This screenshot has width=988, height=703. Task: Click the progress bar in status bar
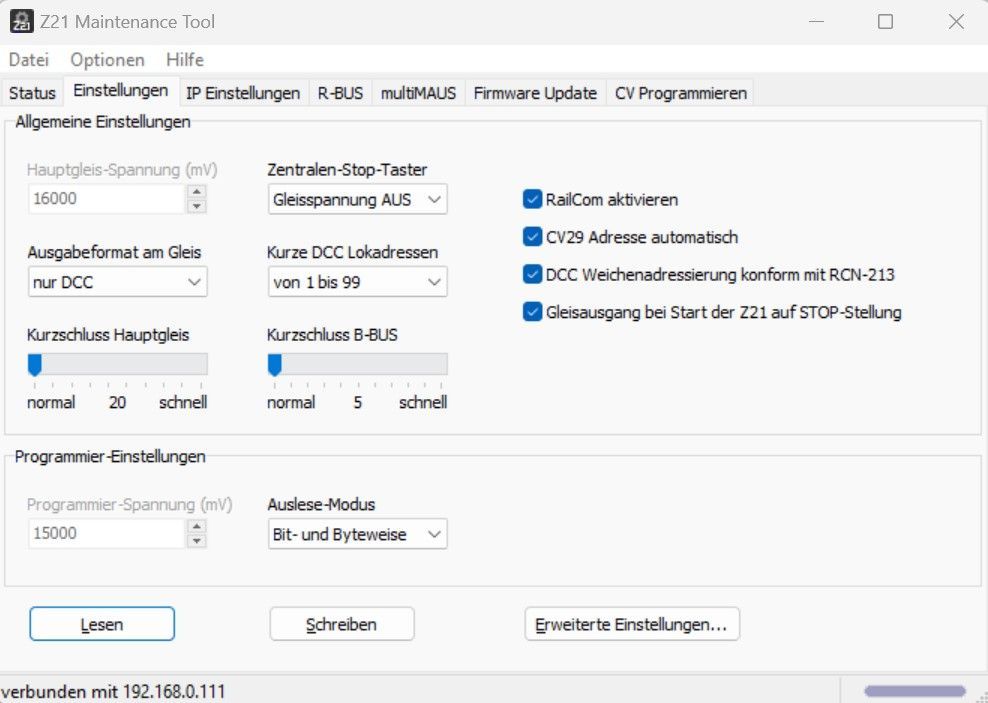[x=915, y=692]
